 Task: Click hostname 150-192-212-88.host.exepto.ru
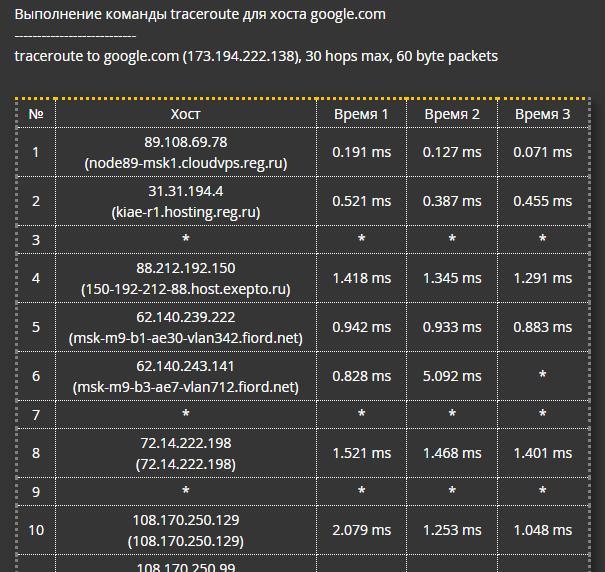(x=186, y=289)
